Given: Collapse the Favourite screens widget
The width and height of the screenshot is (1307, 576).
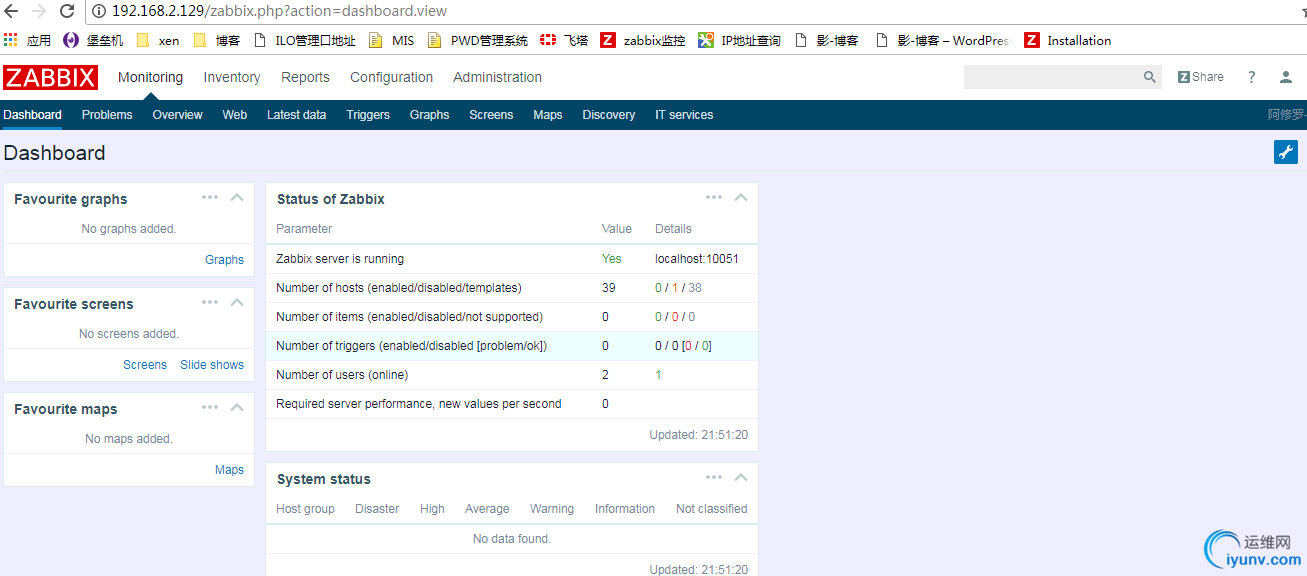Looking at the screenshot, I should coord(237,302).
